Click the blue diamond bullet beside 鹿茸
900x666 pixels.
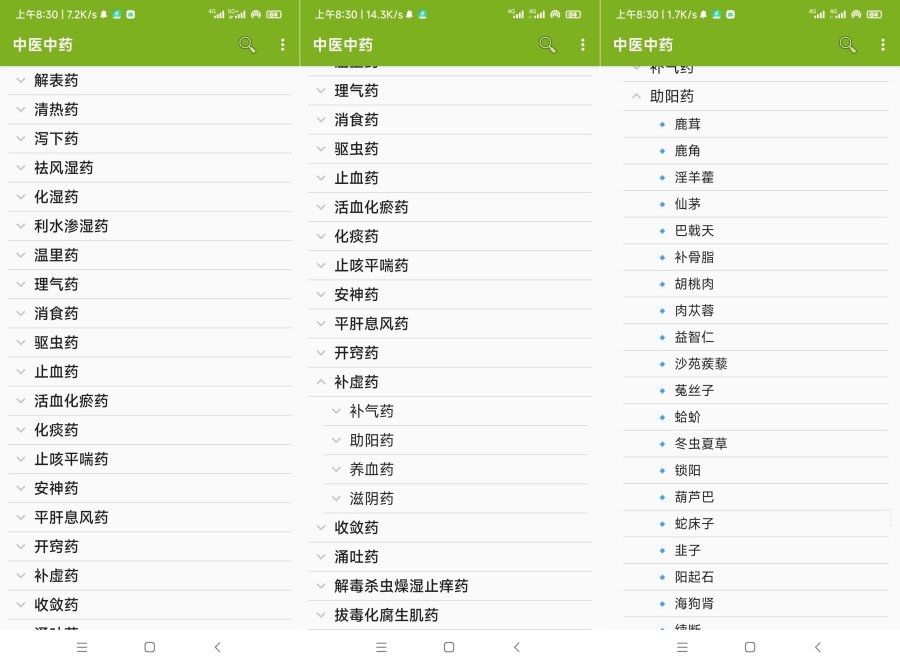pos(661,124)
